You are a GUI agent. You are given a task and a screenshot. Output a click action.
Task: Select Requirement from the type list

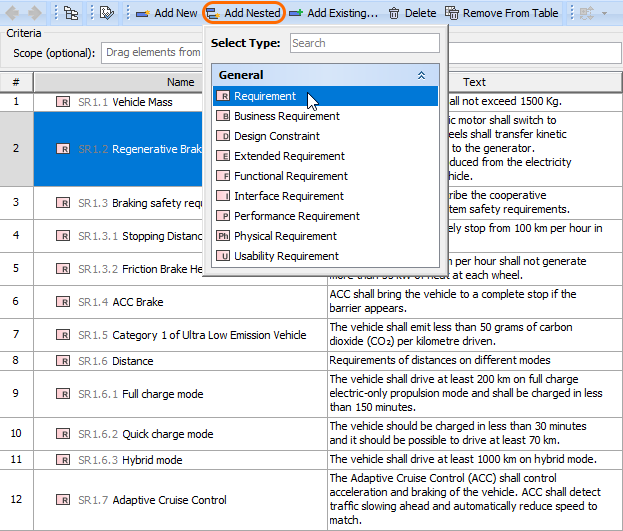[x=265, y=96]
